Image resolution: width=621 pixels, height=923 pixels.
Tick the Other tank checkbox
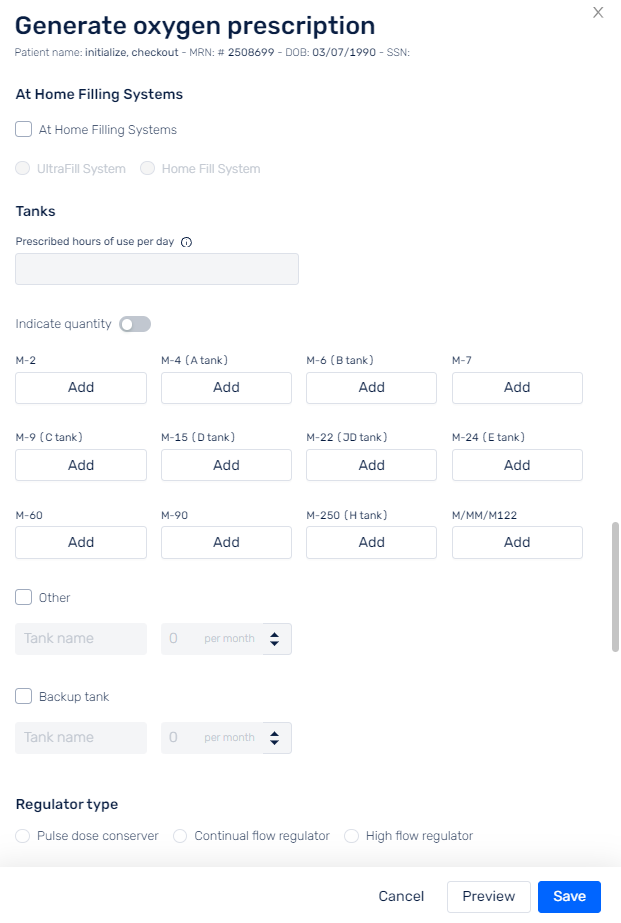click(x=24, y=597)
